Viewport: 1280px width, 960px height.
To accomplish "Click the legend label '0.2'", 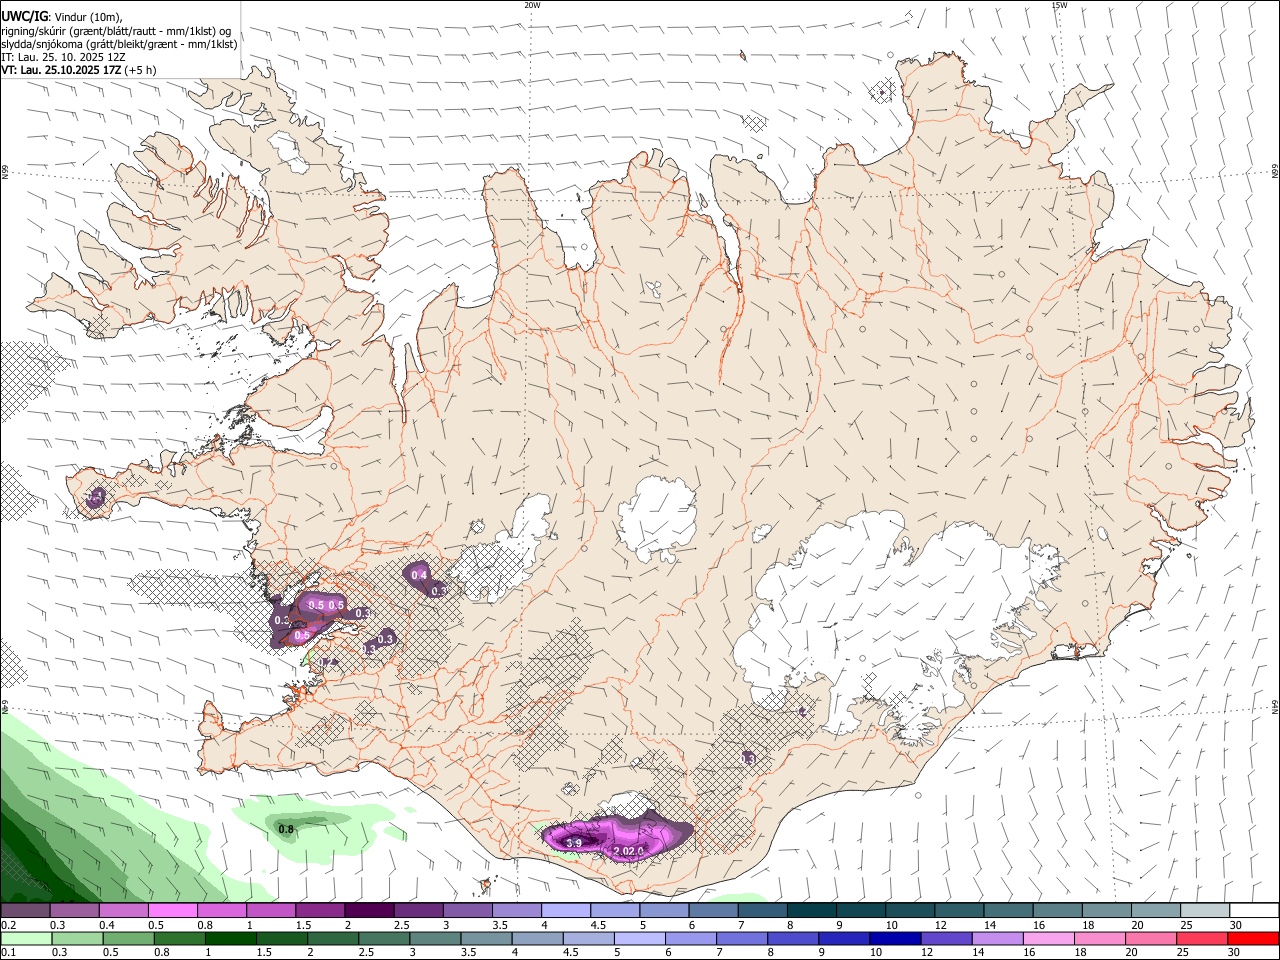I will 9,925.
